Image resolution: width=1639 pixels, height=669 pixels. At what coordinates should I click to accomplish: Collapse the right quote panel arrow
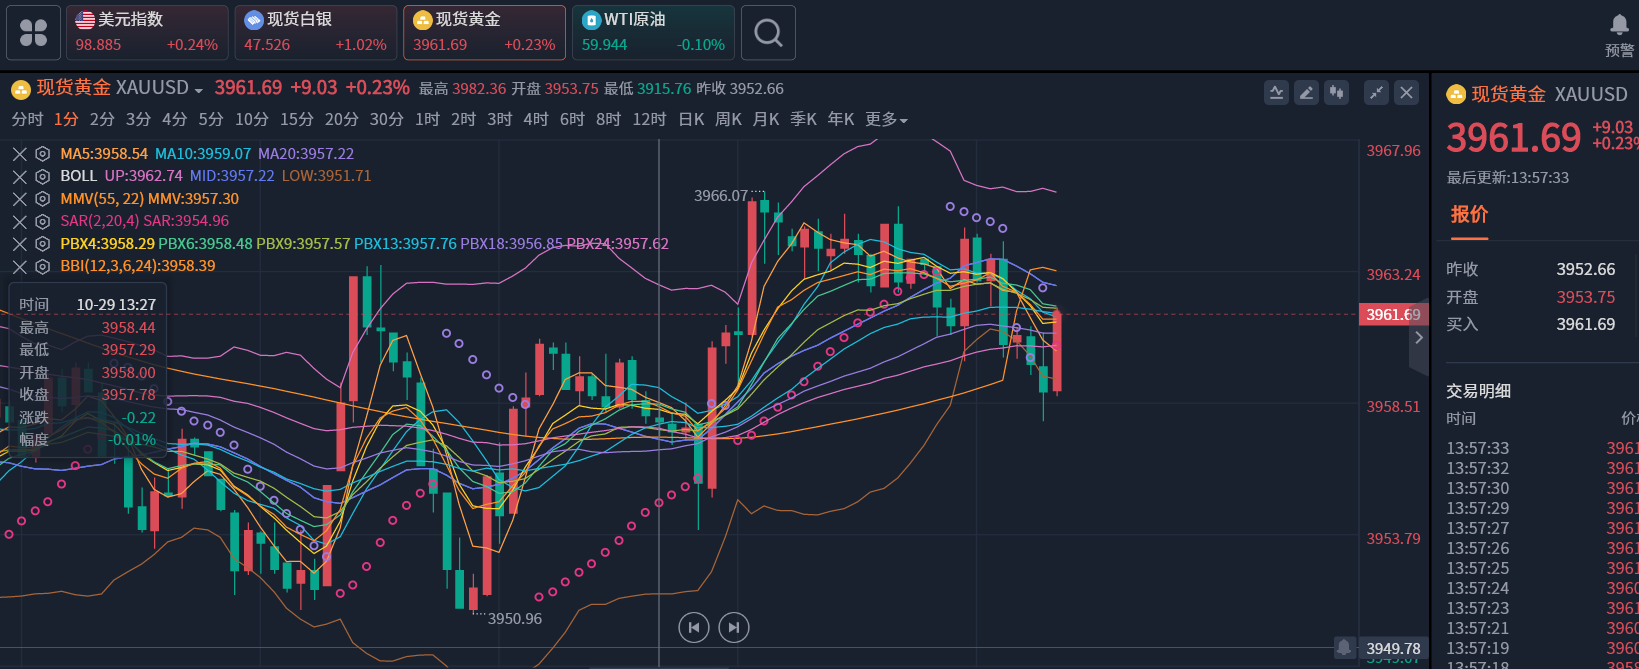tap(1418, 338)
